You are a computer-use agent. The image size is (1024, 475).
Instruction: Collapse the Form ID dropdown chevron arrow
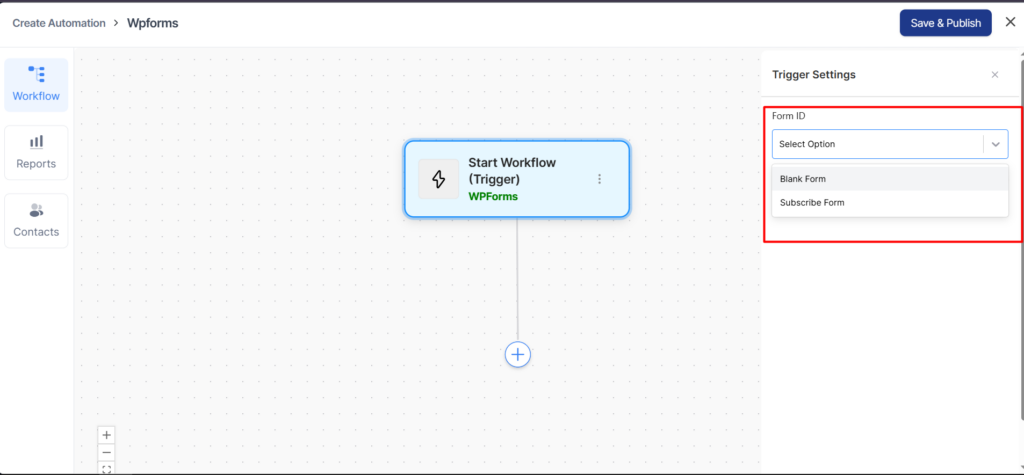click(x=996, y=144)
